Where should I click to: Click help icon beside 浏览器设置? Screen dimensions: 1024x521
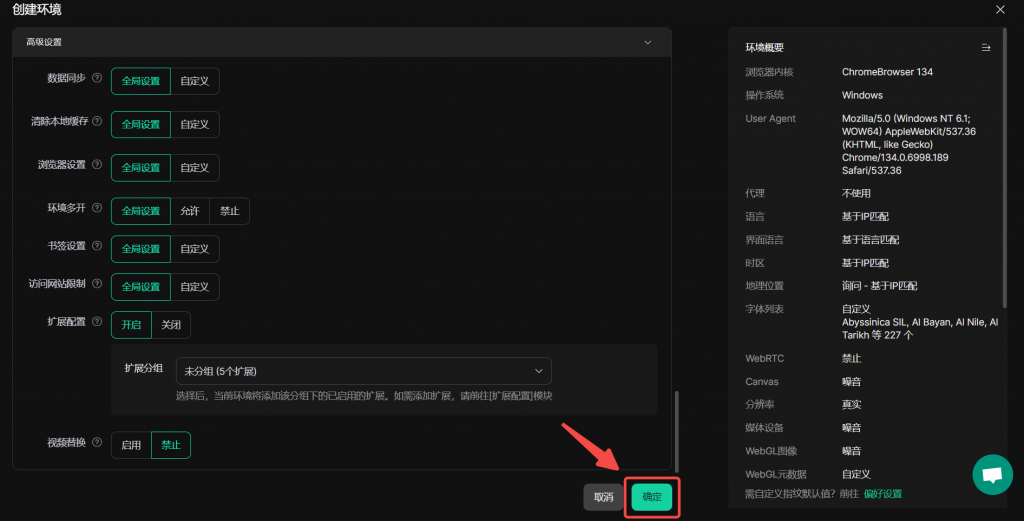point(97,165)
